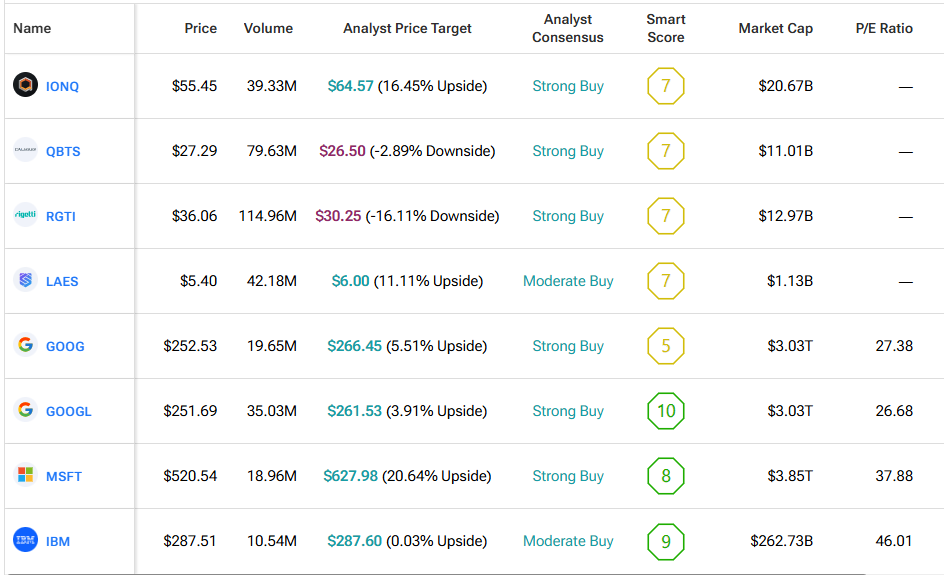This screenshot has width=944, height=575.
Task: Sort by the Smart Score column header
Action: coord(665,28)
